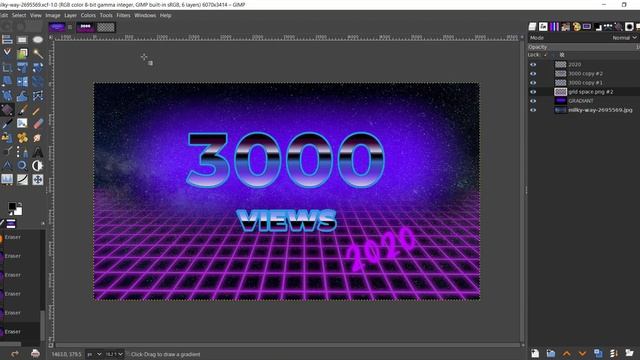
Task: Select the Fuzzy Select wand tool
Action: 38,53
